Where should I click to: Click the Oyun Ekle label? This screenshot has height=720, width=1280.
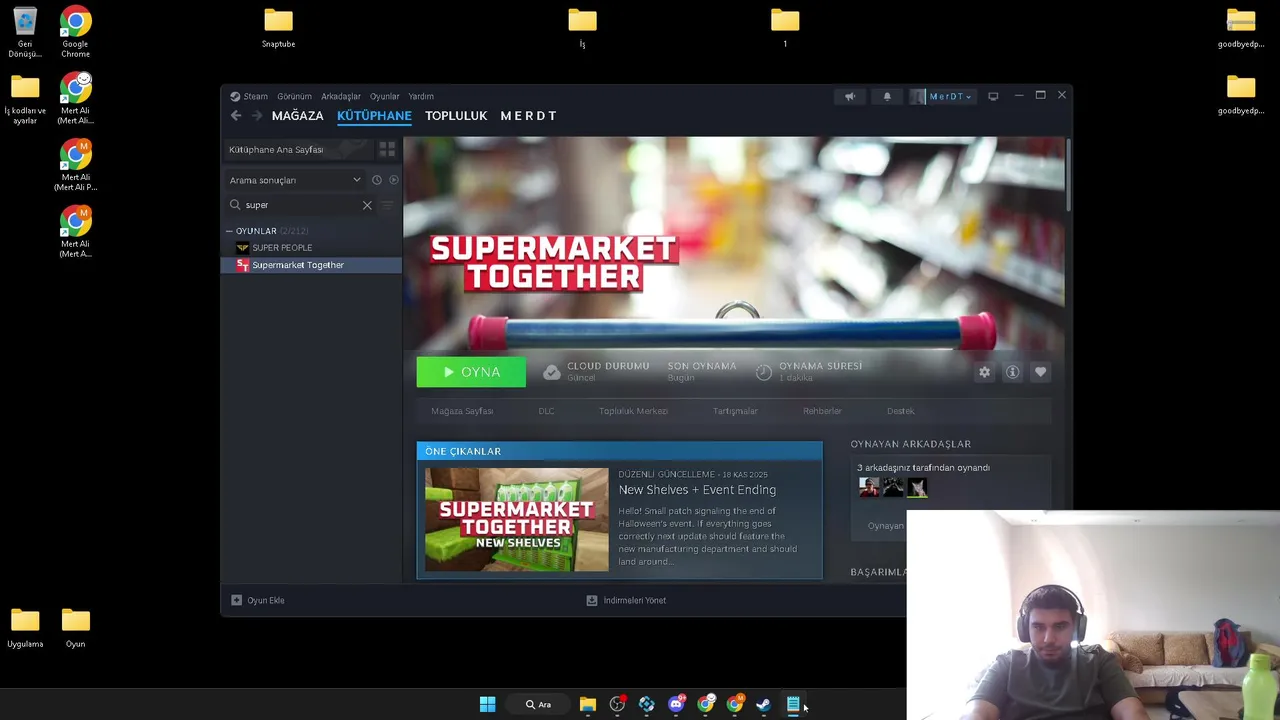266,600
